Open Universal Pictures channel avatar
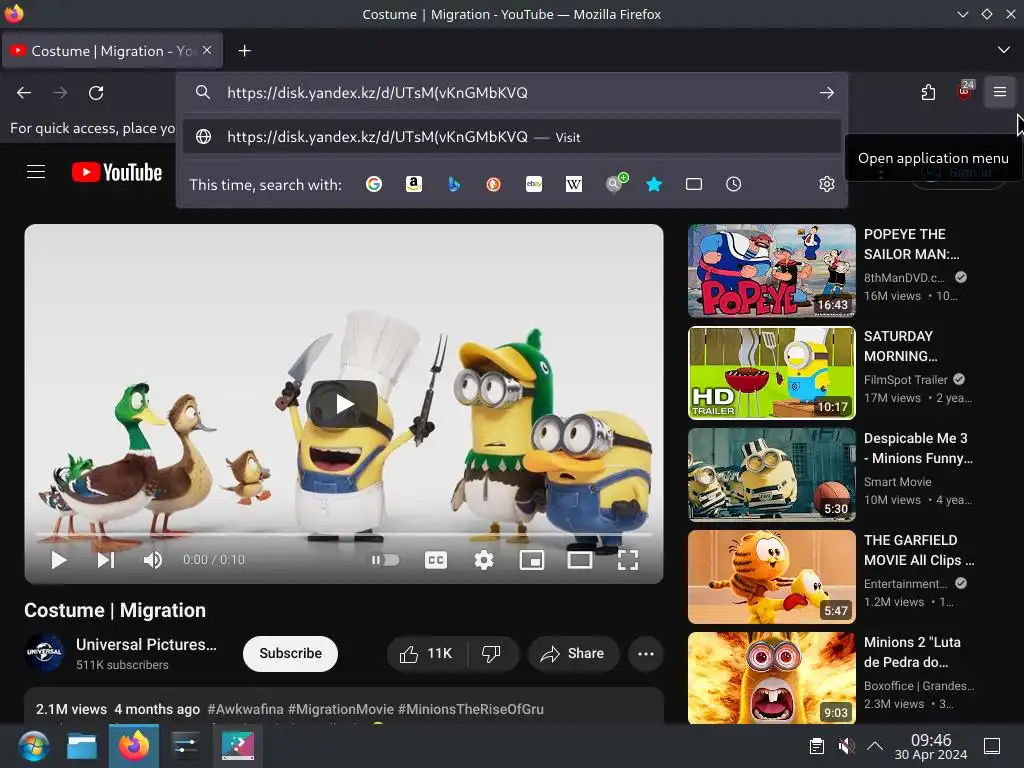This screenshot has height=768, width=1024. [x=44, y=652]
